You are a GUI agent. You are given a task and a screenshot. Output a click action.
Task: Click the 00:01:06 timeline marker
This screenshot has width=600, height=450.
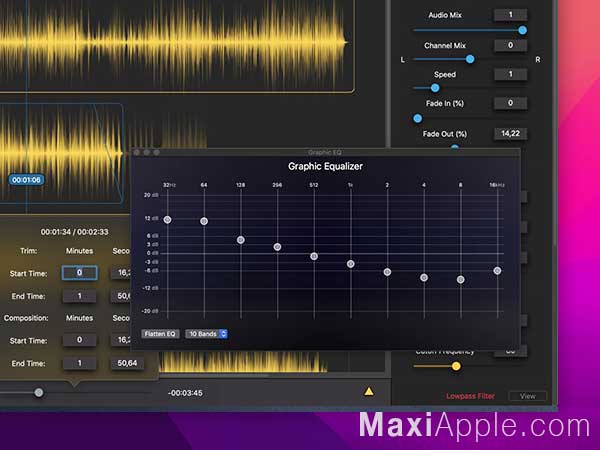pos(26,180)
